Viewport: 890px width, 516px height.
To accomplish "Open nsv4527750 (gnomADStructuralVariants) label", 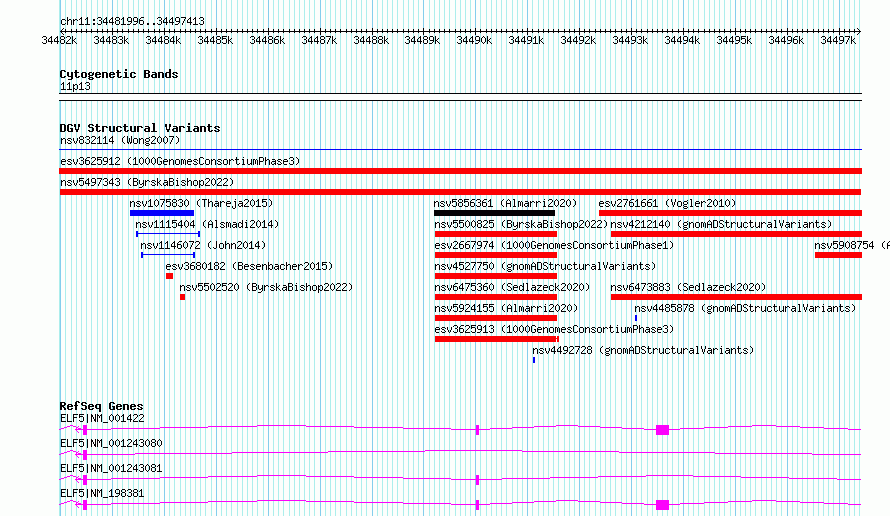I will click(x=545, y=266).
